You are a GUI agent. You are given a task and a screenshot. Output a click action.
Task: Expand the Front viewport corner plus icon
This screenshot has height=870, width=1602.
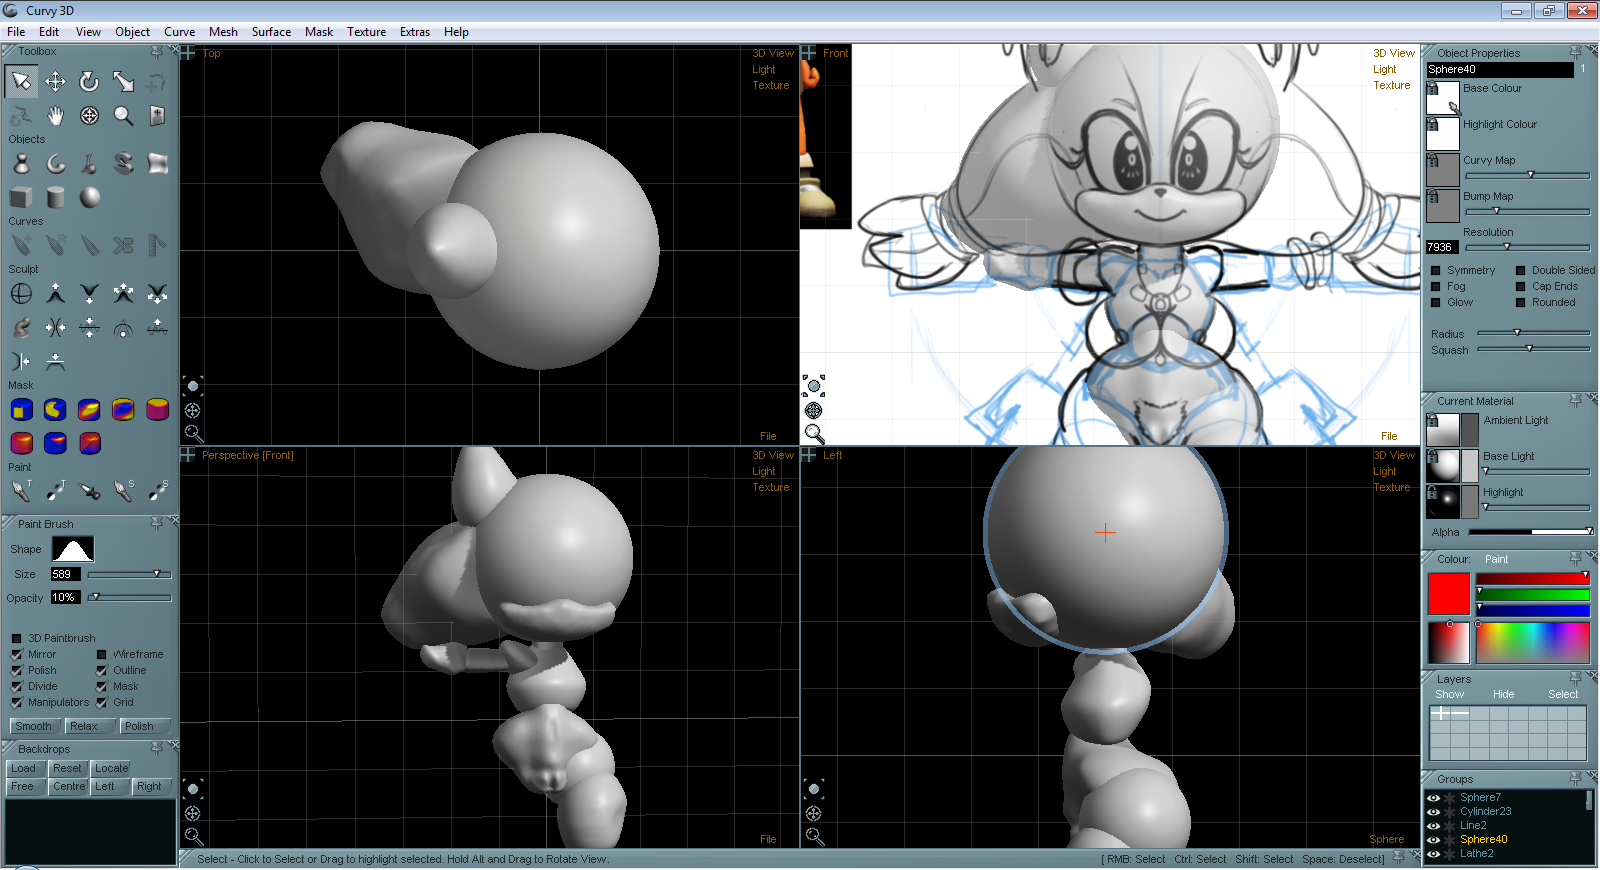click(809, 53)
